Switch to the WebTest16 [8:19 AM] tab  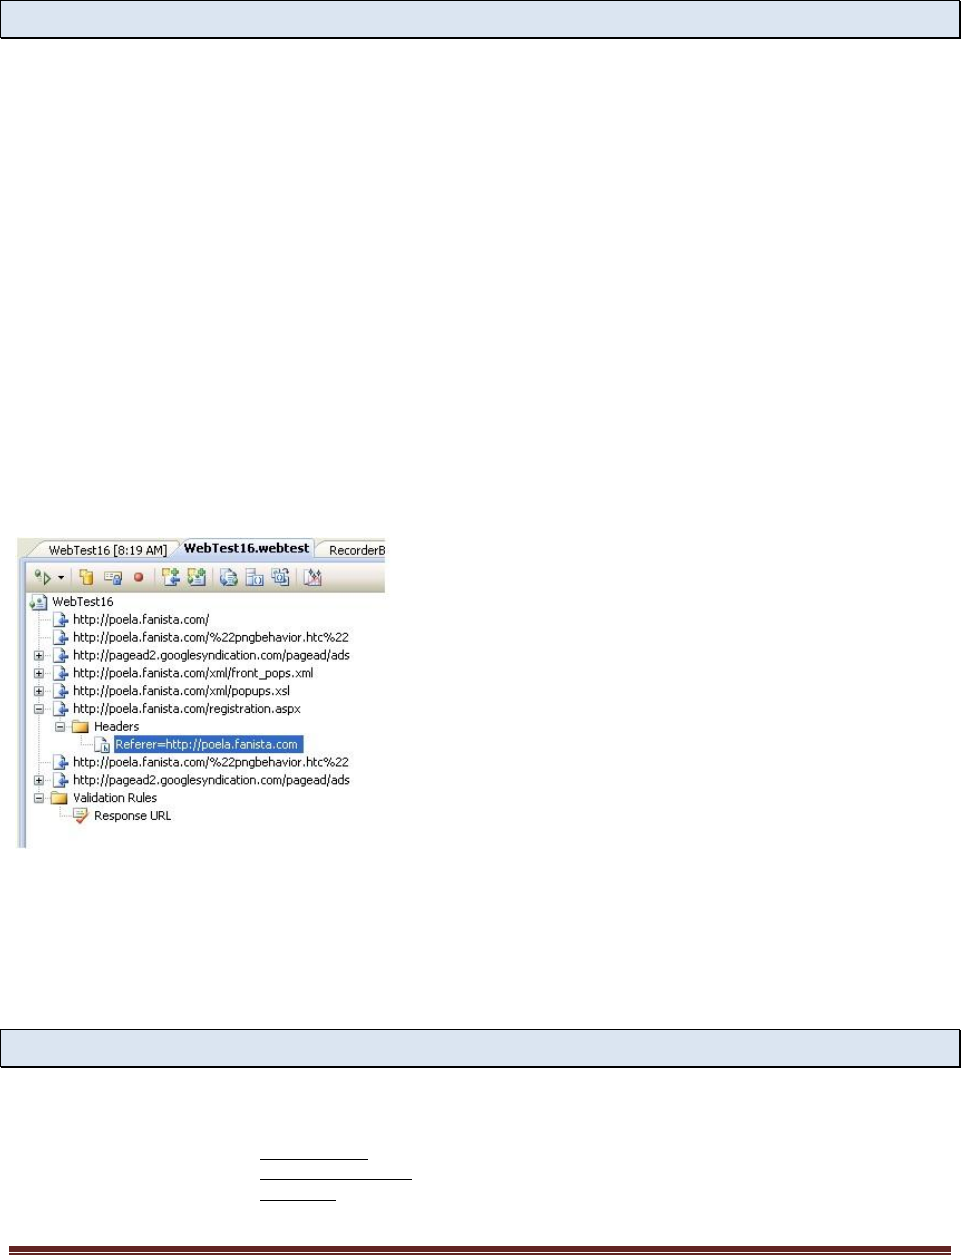tap(107, 550)
